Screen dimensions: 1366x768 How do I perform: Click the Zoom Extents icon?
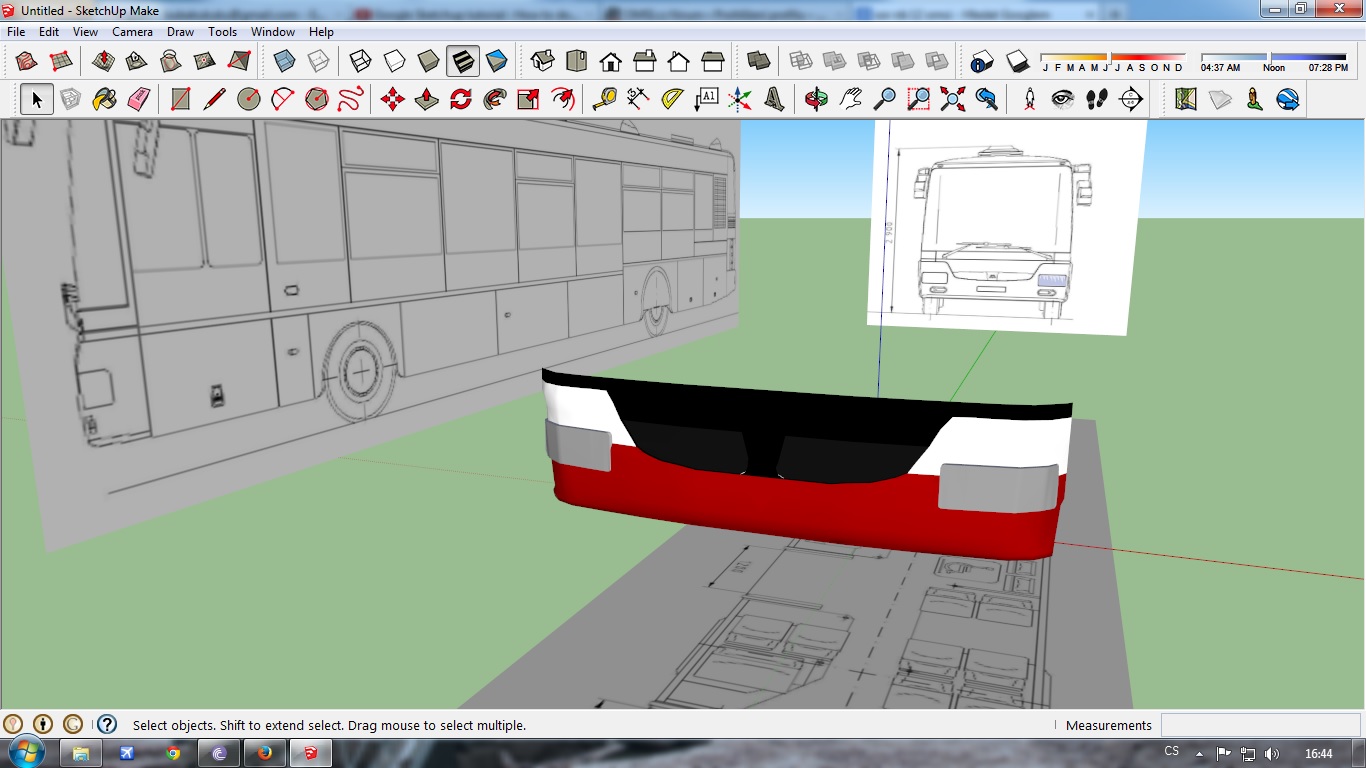point(953,99)
